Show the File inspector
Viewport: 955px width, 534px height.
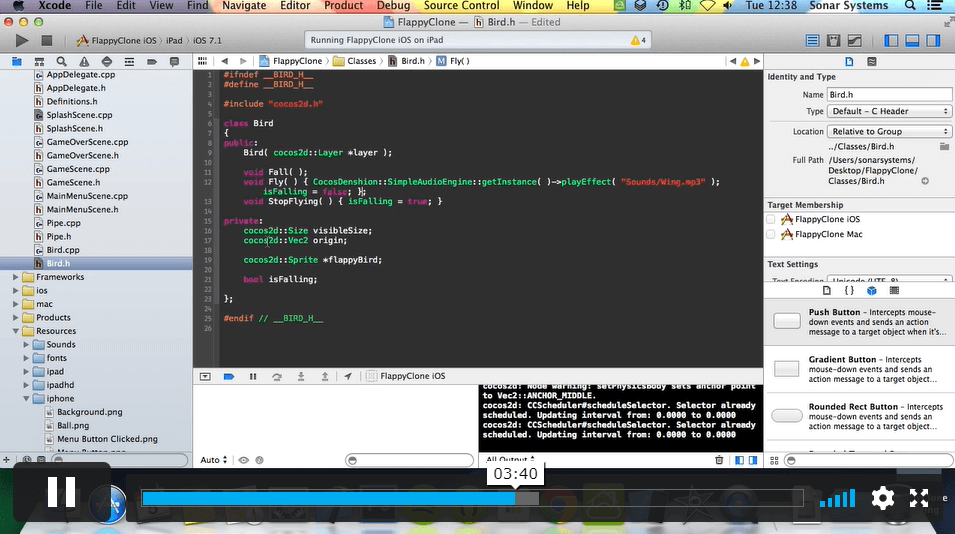coord(849,61)
